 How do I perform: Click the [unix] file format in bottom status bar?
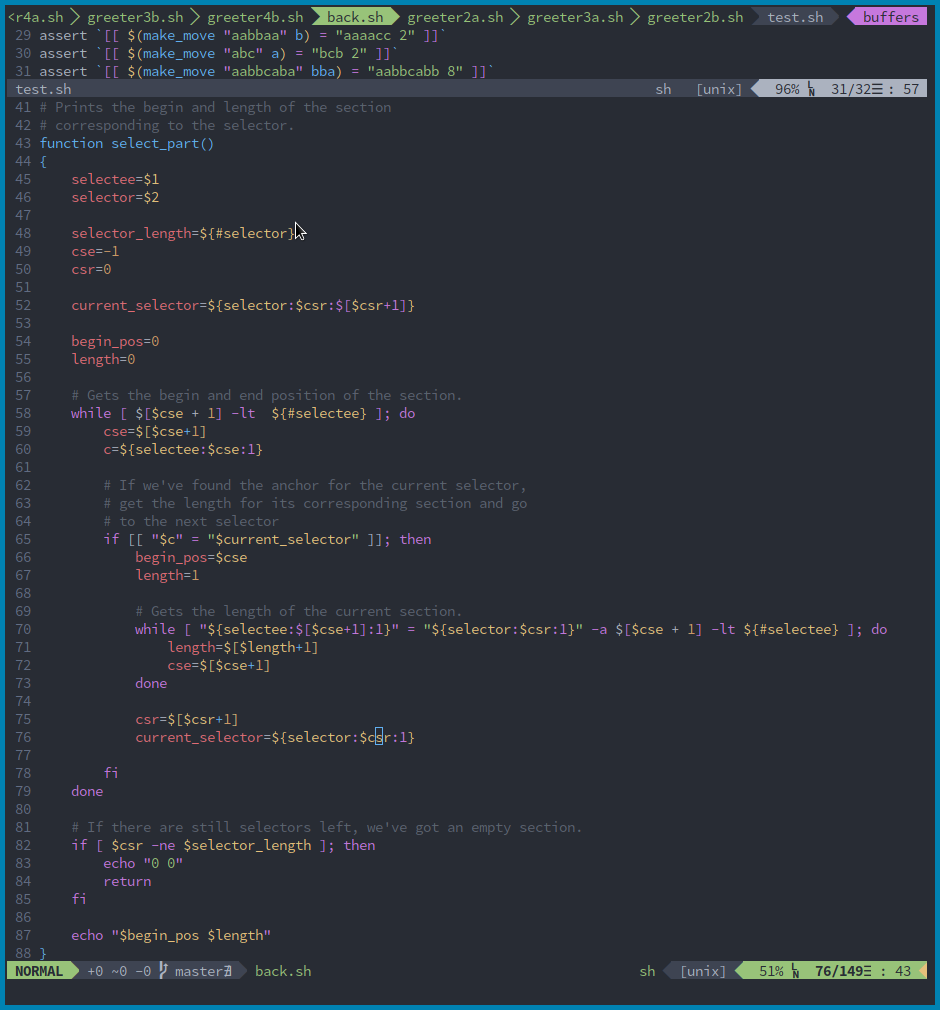click(x=703, y=971)
